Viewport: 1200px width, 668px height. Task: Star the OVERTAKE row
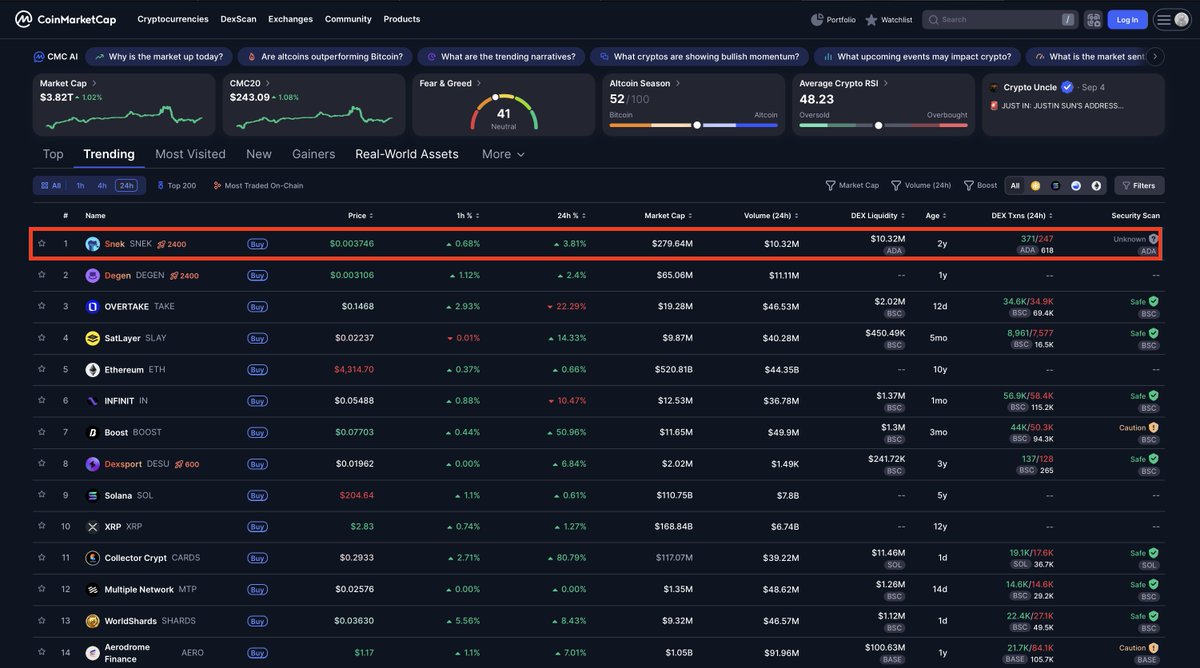coord(42,306)
